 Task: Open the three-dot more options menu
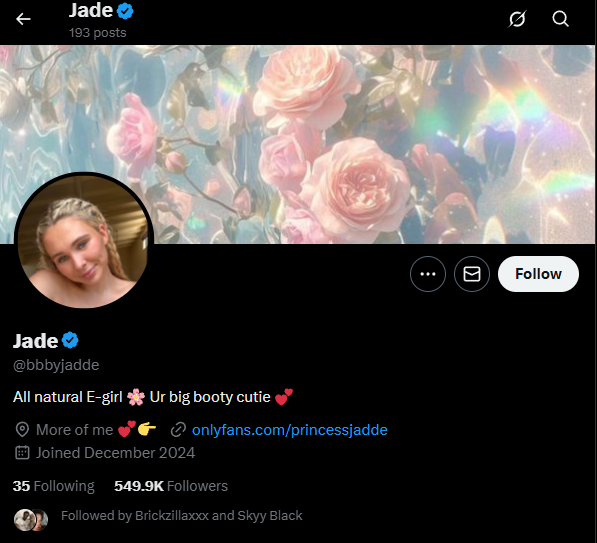pos(428,274)
